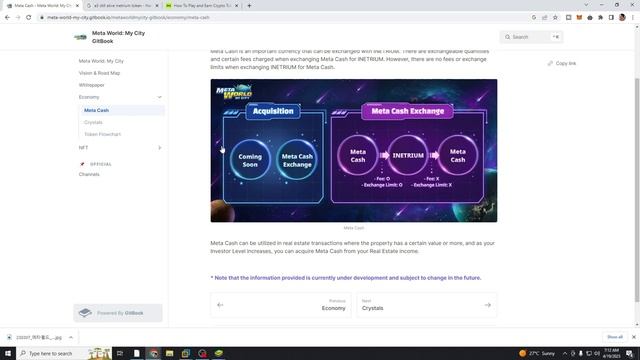Screen dimensions: 640x360
Task: Open the extensions puzzle piece menu
Action: coord(600,18)
